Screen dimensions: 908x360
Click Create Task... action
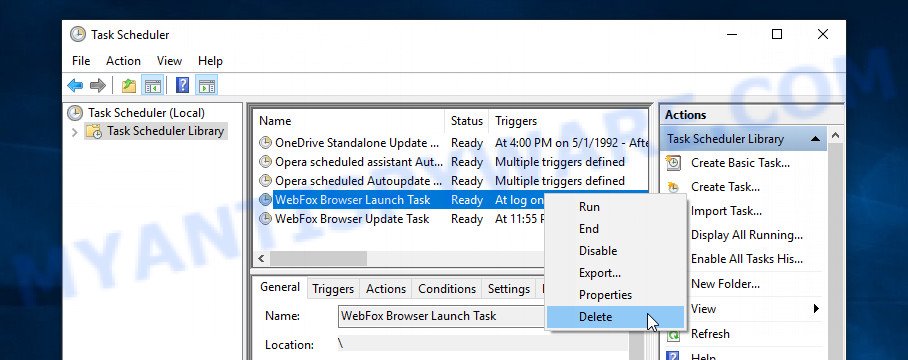coord(725,187)
